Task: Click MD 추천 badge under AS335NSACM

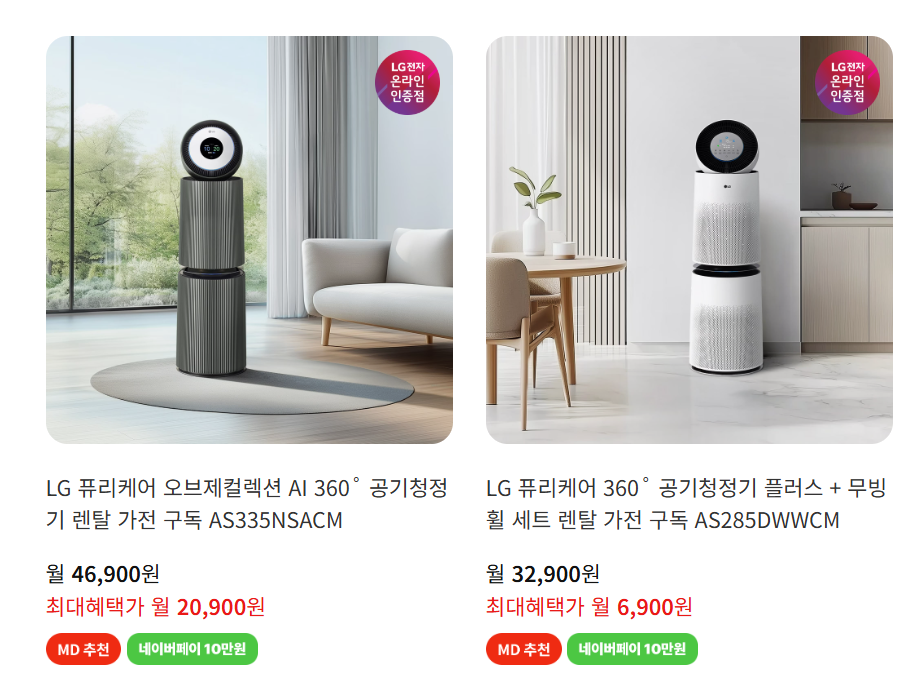Action: [x=83, y=649]
